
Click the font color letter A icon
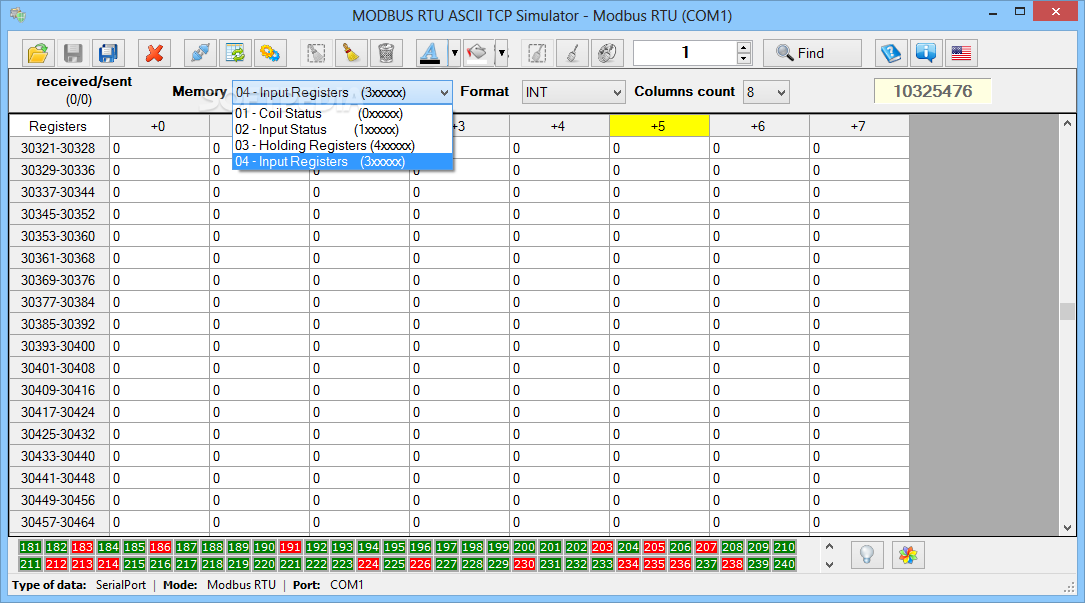(430, 53)
